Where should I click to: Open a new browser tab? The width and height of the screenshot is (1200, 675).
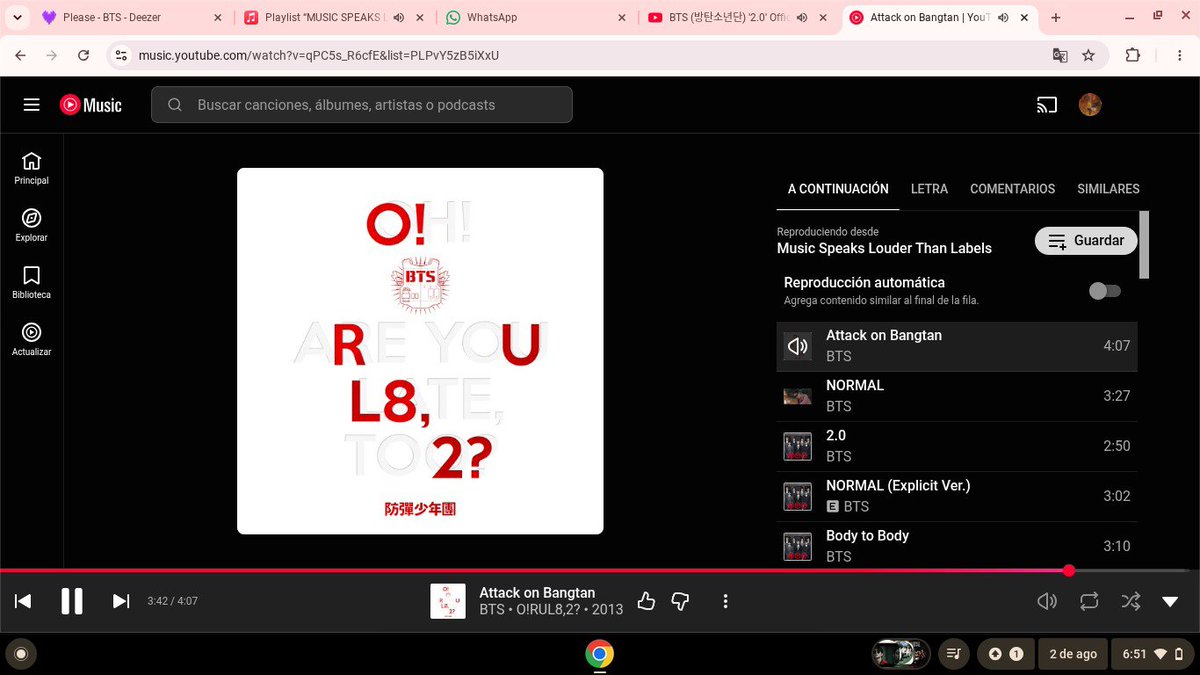point(1056,17)
